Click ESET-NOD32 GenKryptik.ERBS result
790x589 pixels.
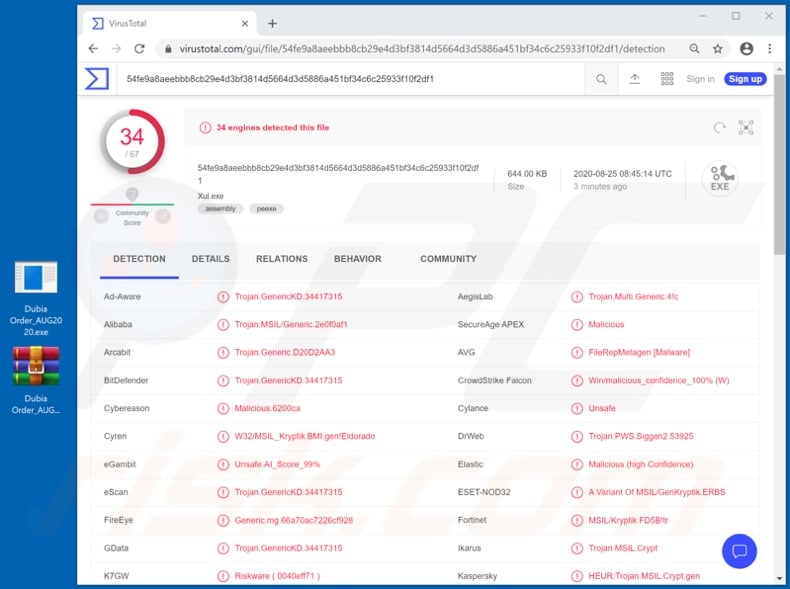[656, 492]
